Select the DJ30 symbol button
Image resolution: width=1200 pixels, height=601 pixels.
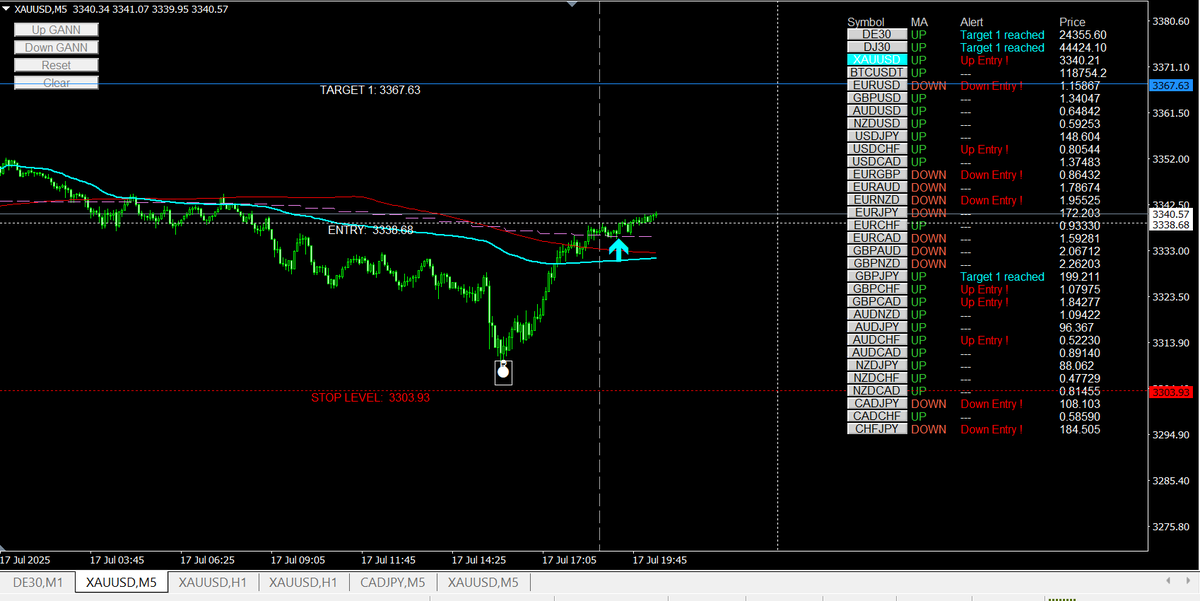[x=877, y=47]
